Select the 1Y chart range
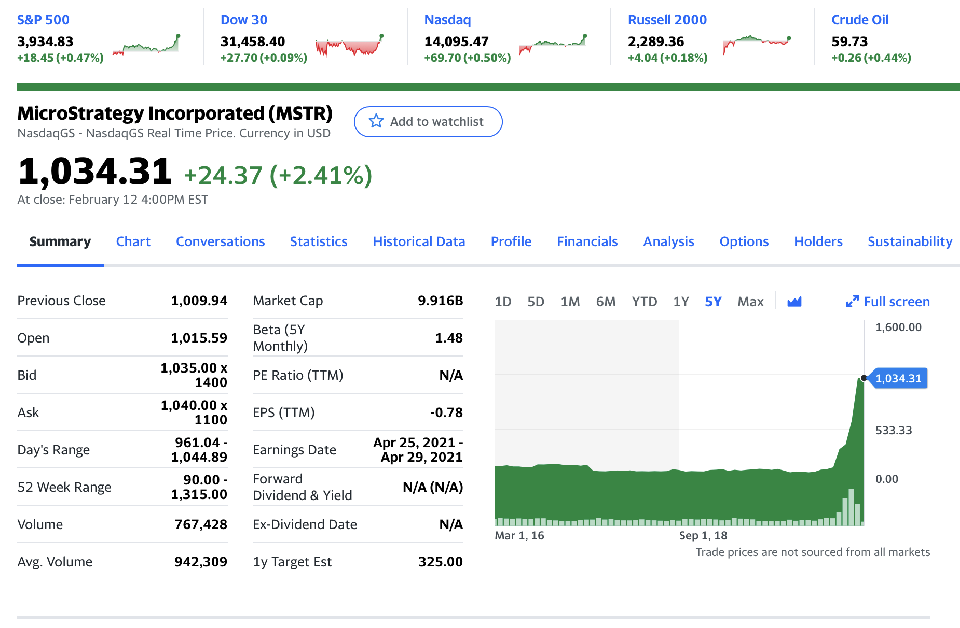The height and width of the screenshot is (628, 960). [x=681, y=302]
